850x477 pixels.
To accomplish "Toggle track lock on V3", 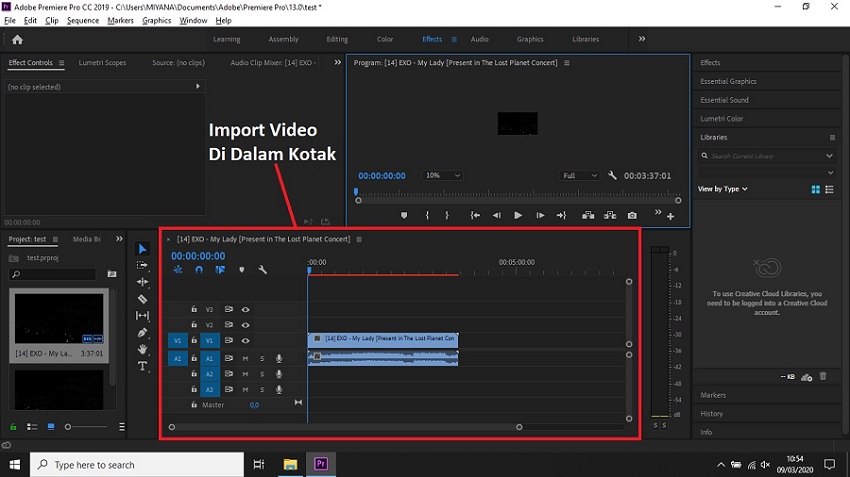I will 194,309.
